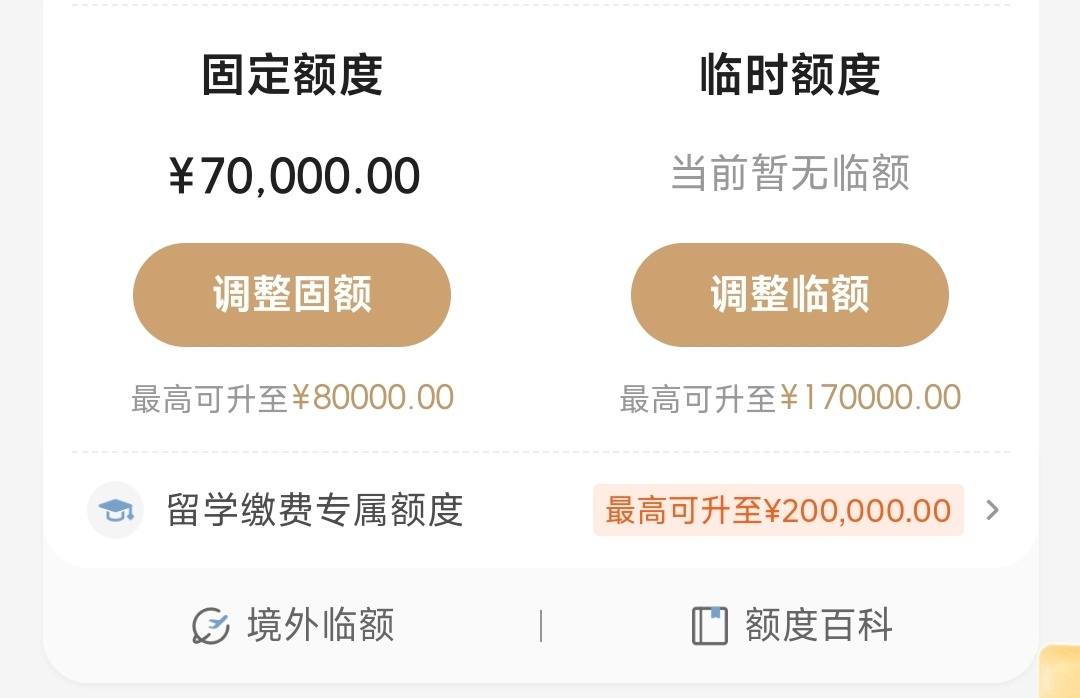
Task: Tap 最高可升至¥80000.00 hint text
Action: click(292, 398)
